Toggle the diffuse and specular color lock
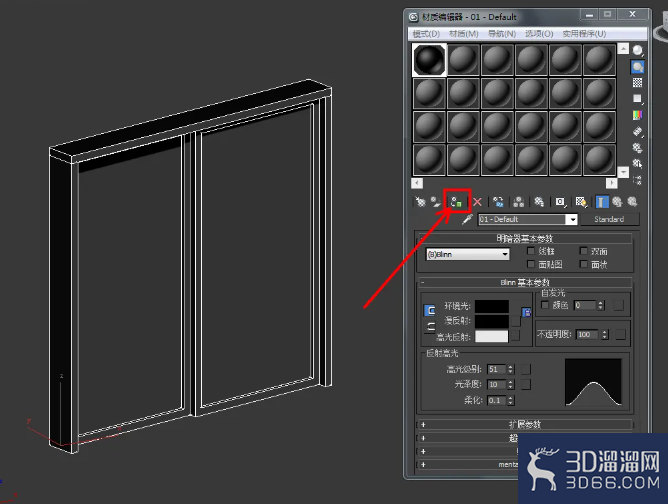 tap(429, 327)
